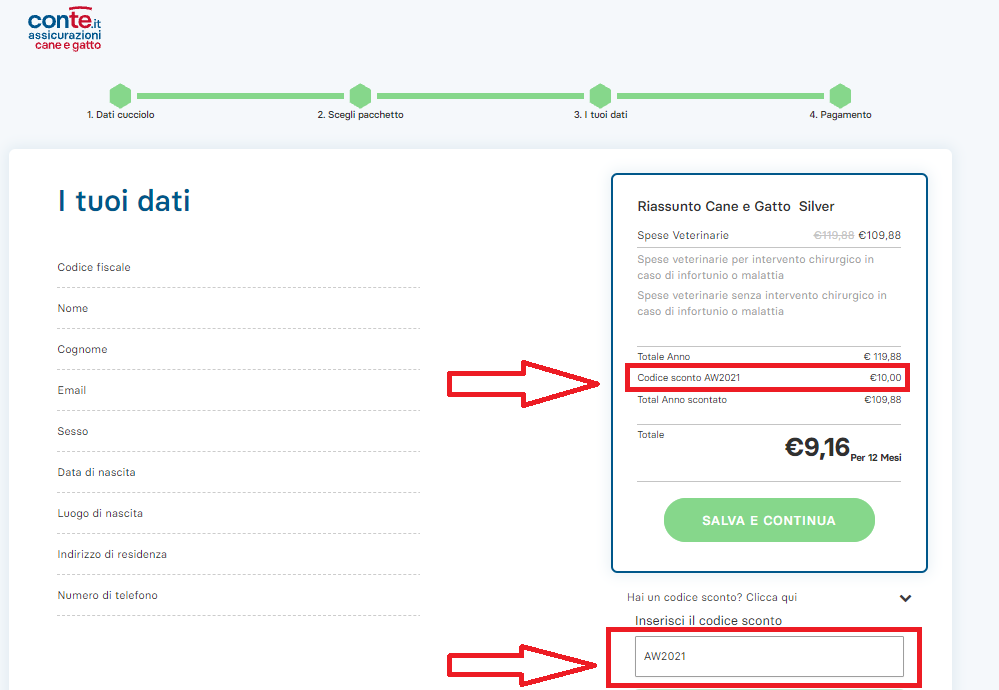Collapse the discount code chevron

click(x=905, y=598)
